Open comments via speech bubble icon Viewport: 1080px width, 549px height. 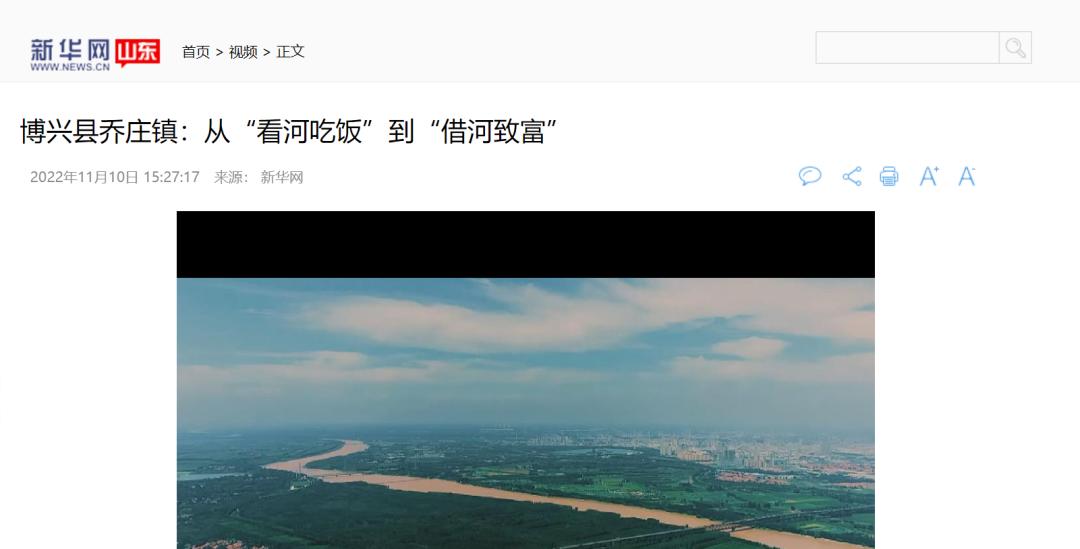pyautogui.click(x=810, y=176)
